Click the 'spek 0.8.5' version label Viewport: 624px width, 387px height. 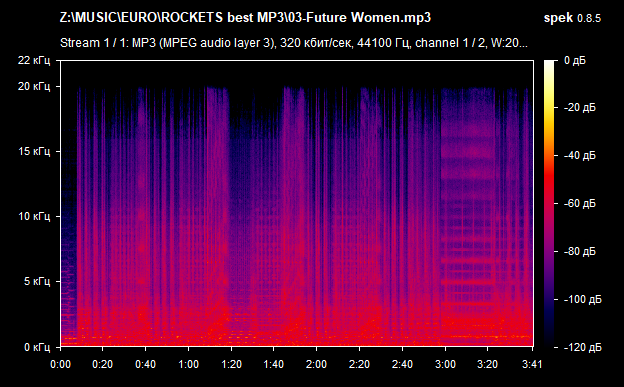coord(572,18)
